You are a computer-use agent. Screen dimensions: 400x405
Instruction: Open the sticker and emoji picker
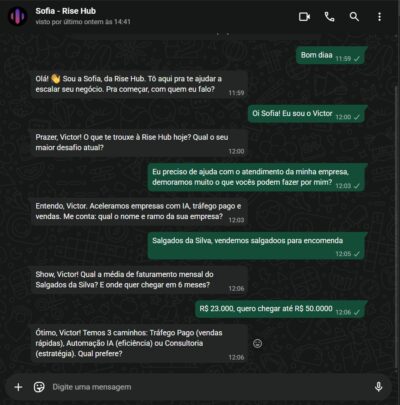(39, 387)
